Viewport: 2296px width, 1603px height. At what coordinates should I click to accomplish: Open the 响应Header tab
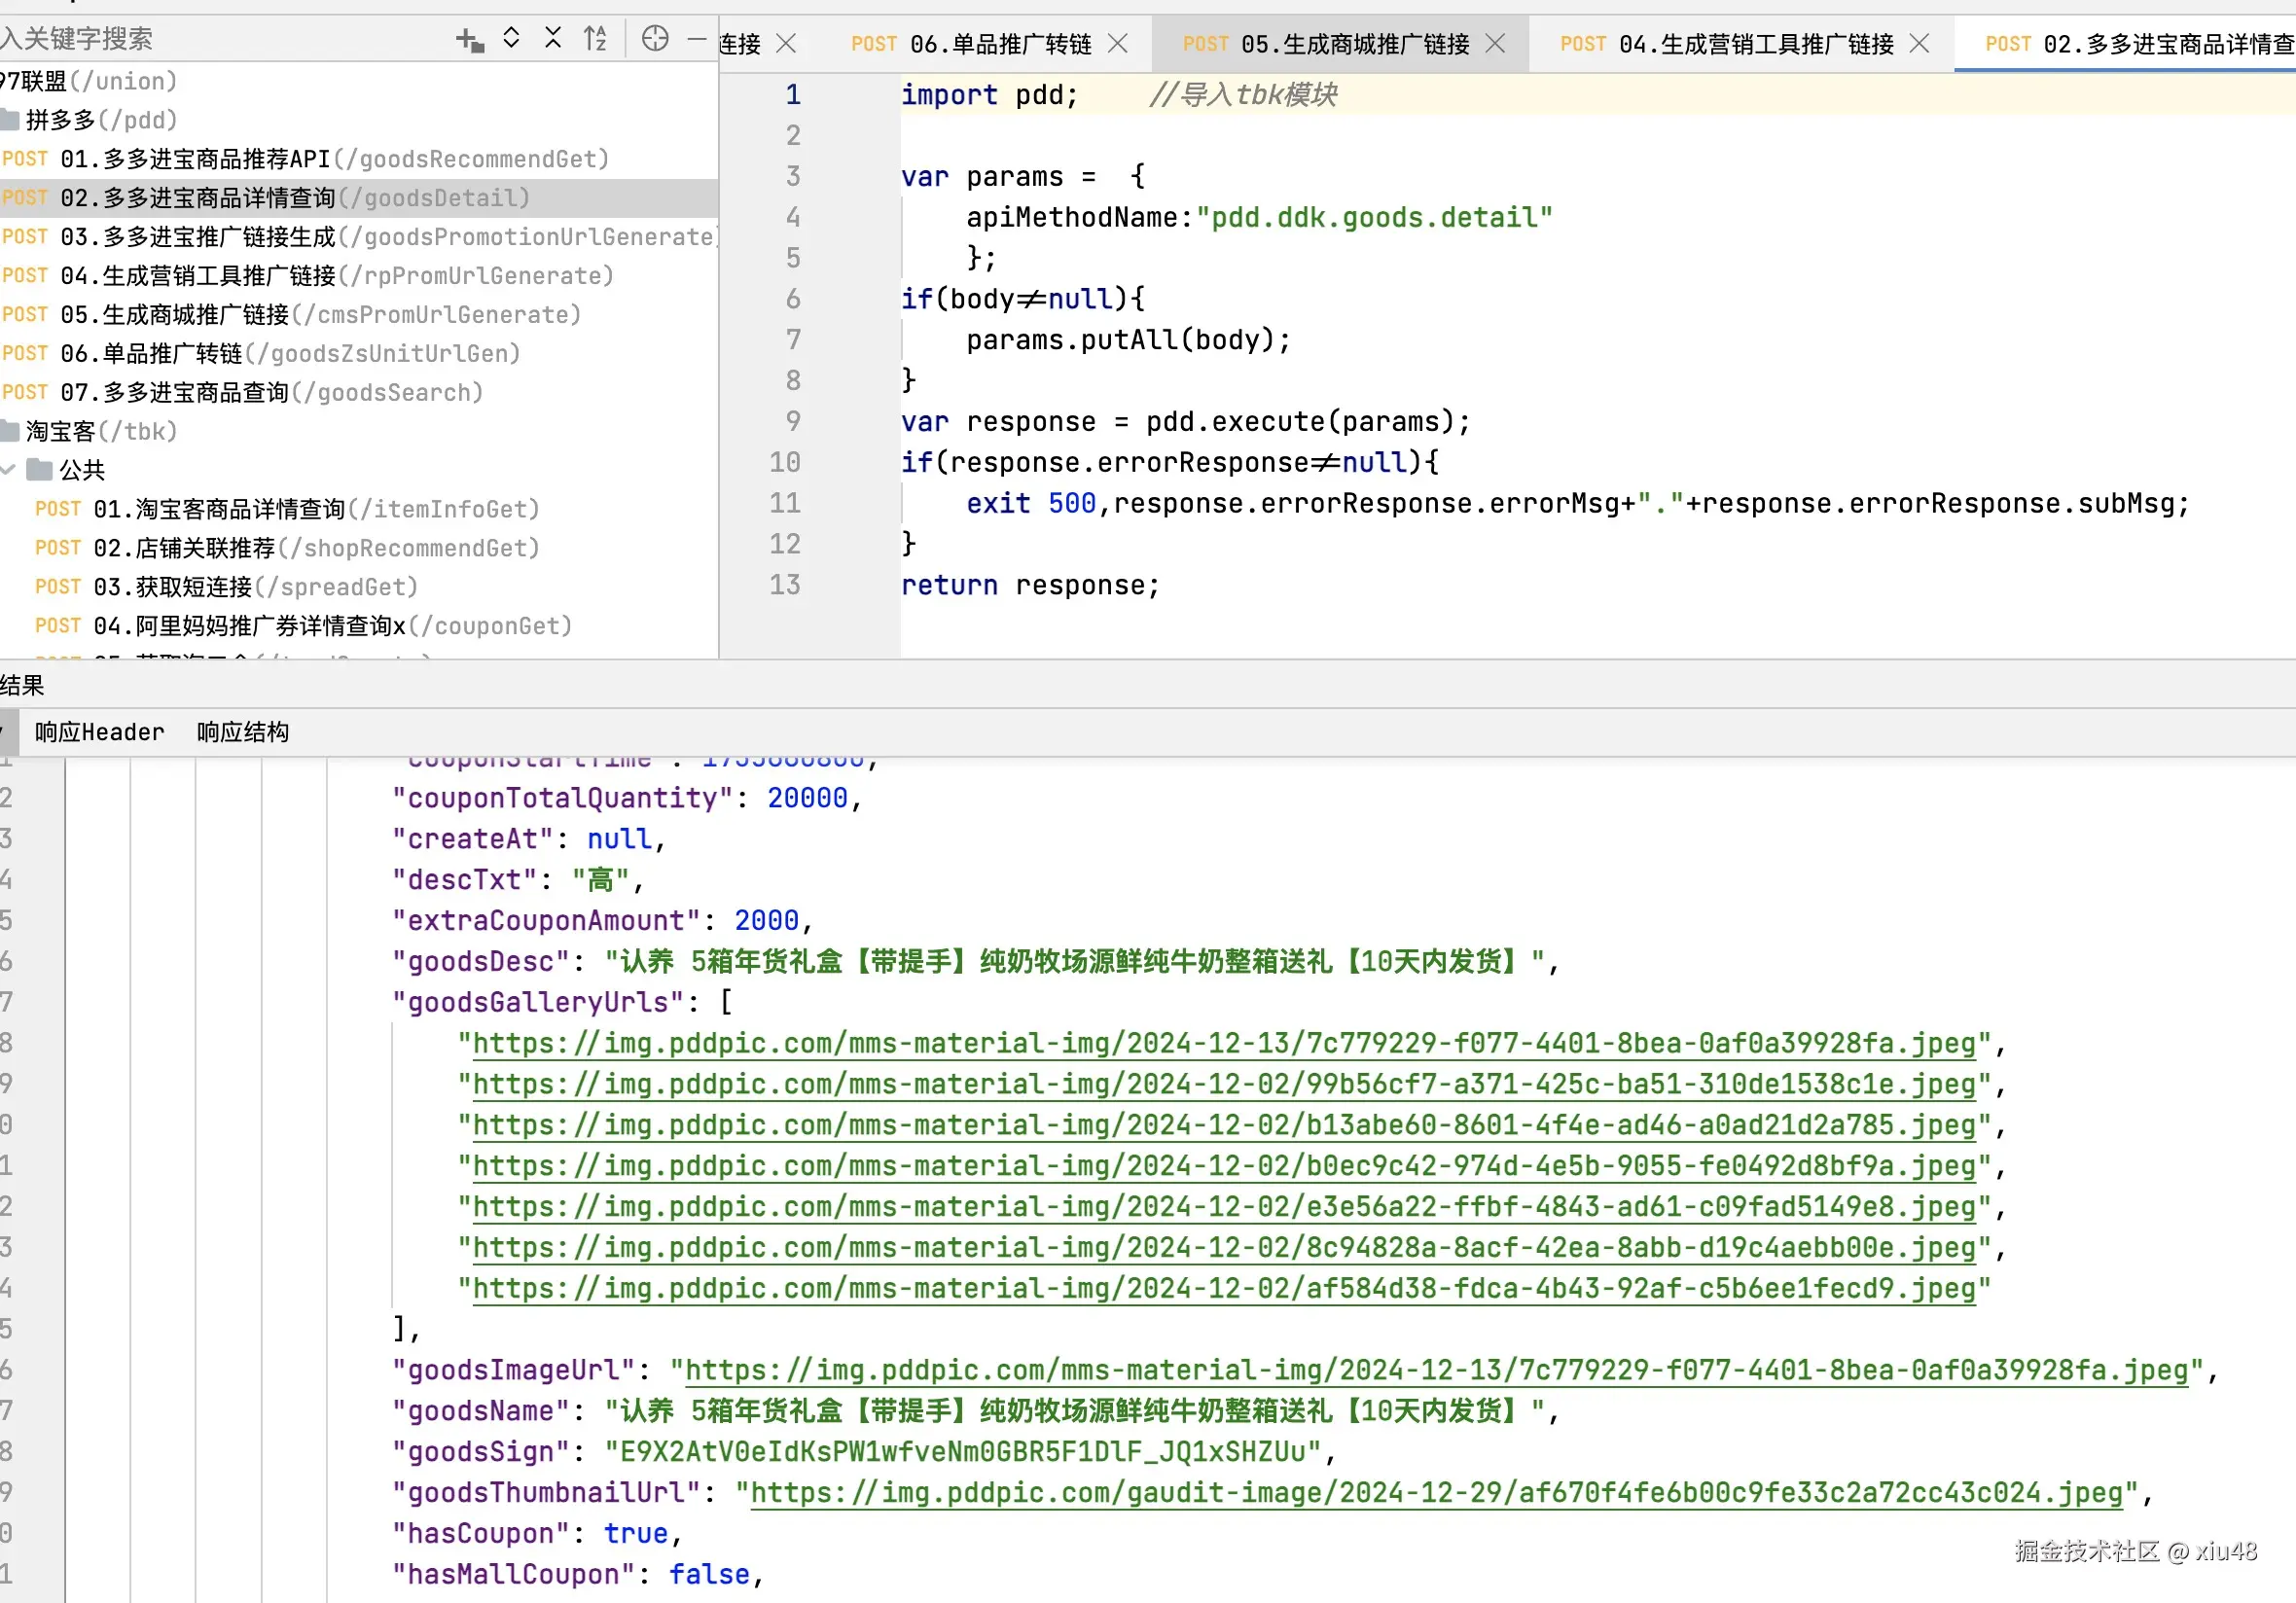pyautogui.click(x=99, y=732)
